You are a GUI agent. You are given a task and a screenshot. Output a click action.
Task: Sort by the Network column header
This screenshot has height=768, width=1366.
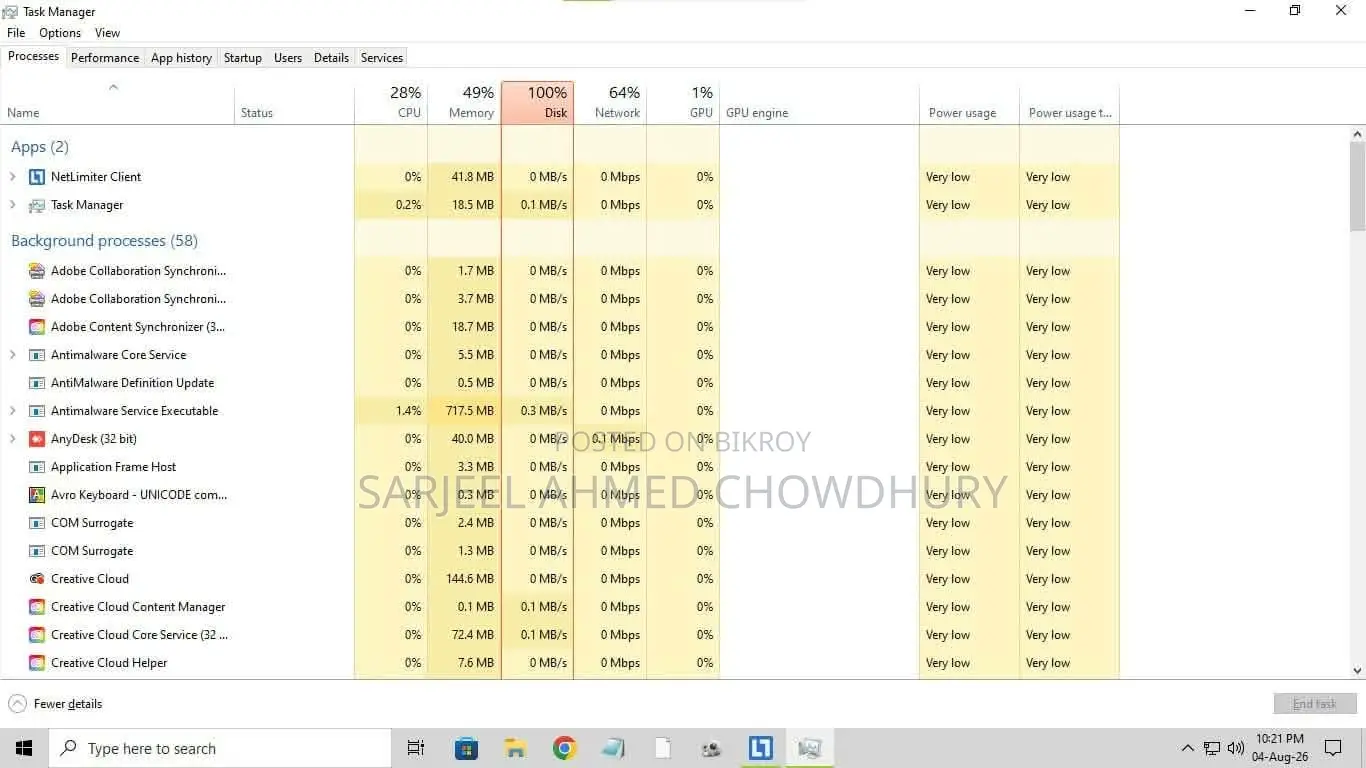point(610,103)
